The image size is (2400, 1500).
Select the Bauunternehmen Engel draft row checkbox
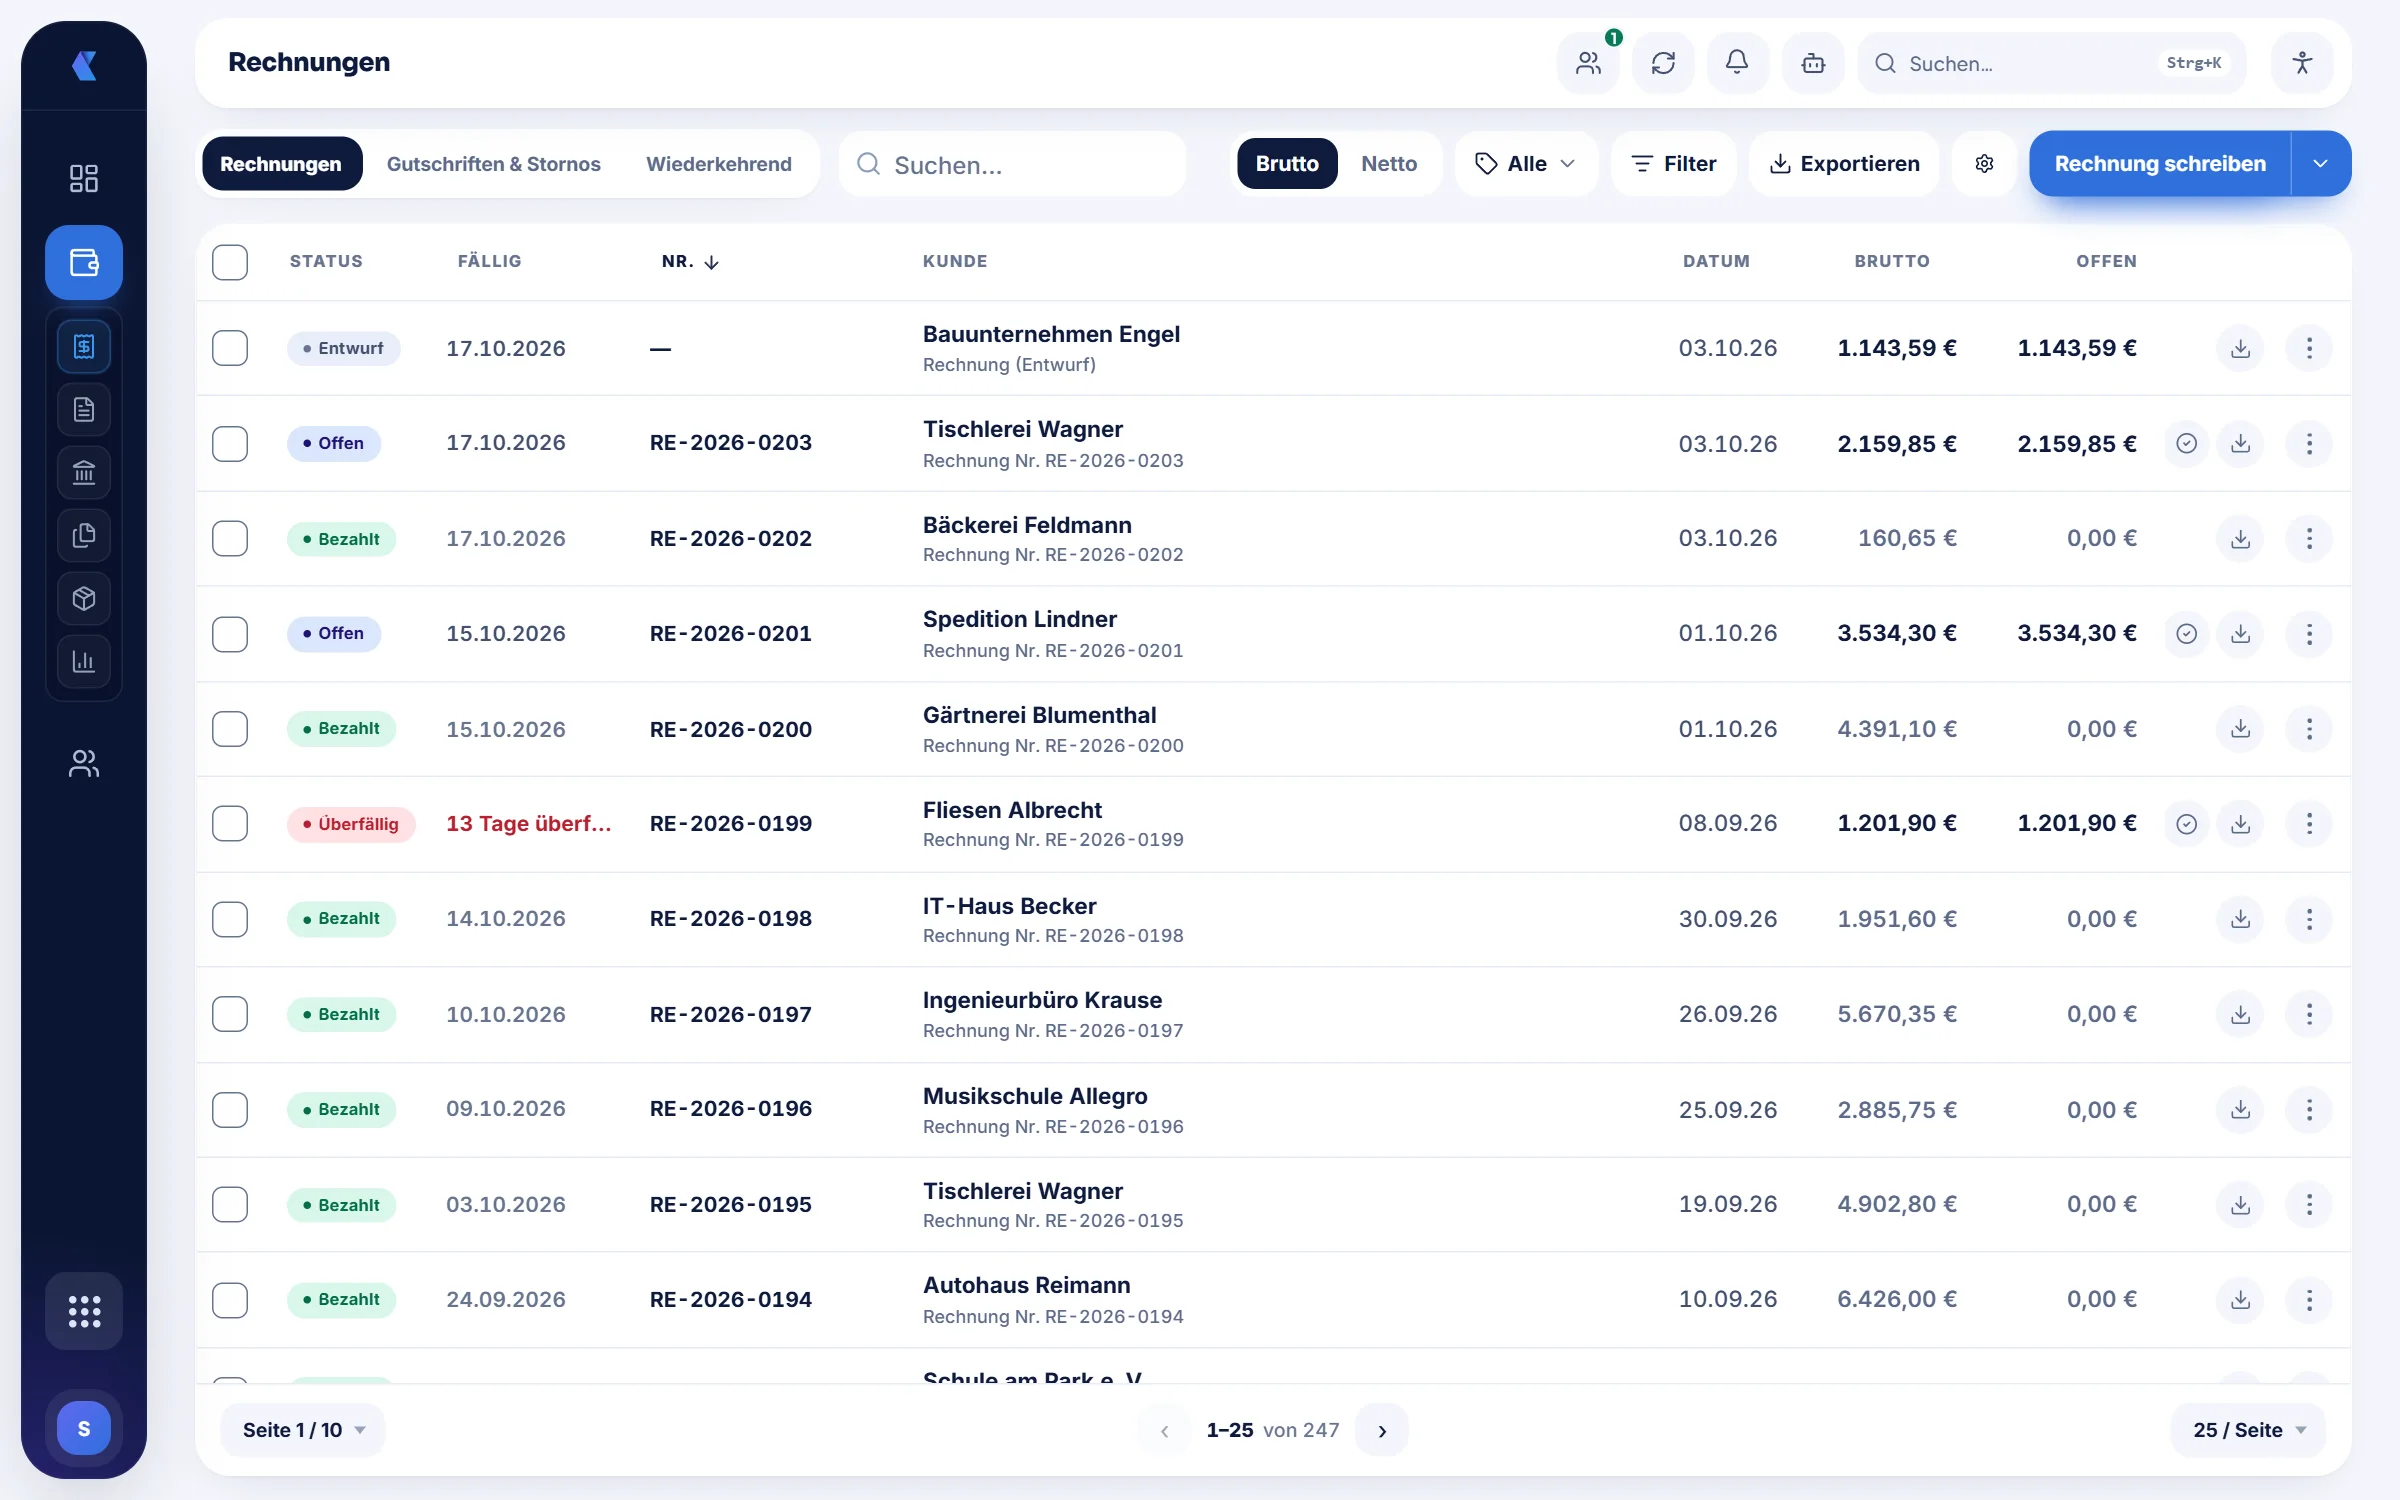pos(230,348)
